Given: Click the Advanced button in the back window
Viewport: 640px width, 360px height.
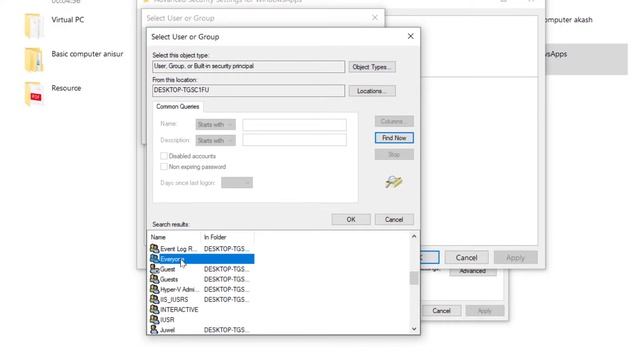Looking at the screenshot, I should 473,271.
